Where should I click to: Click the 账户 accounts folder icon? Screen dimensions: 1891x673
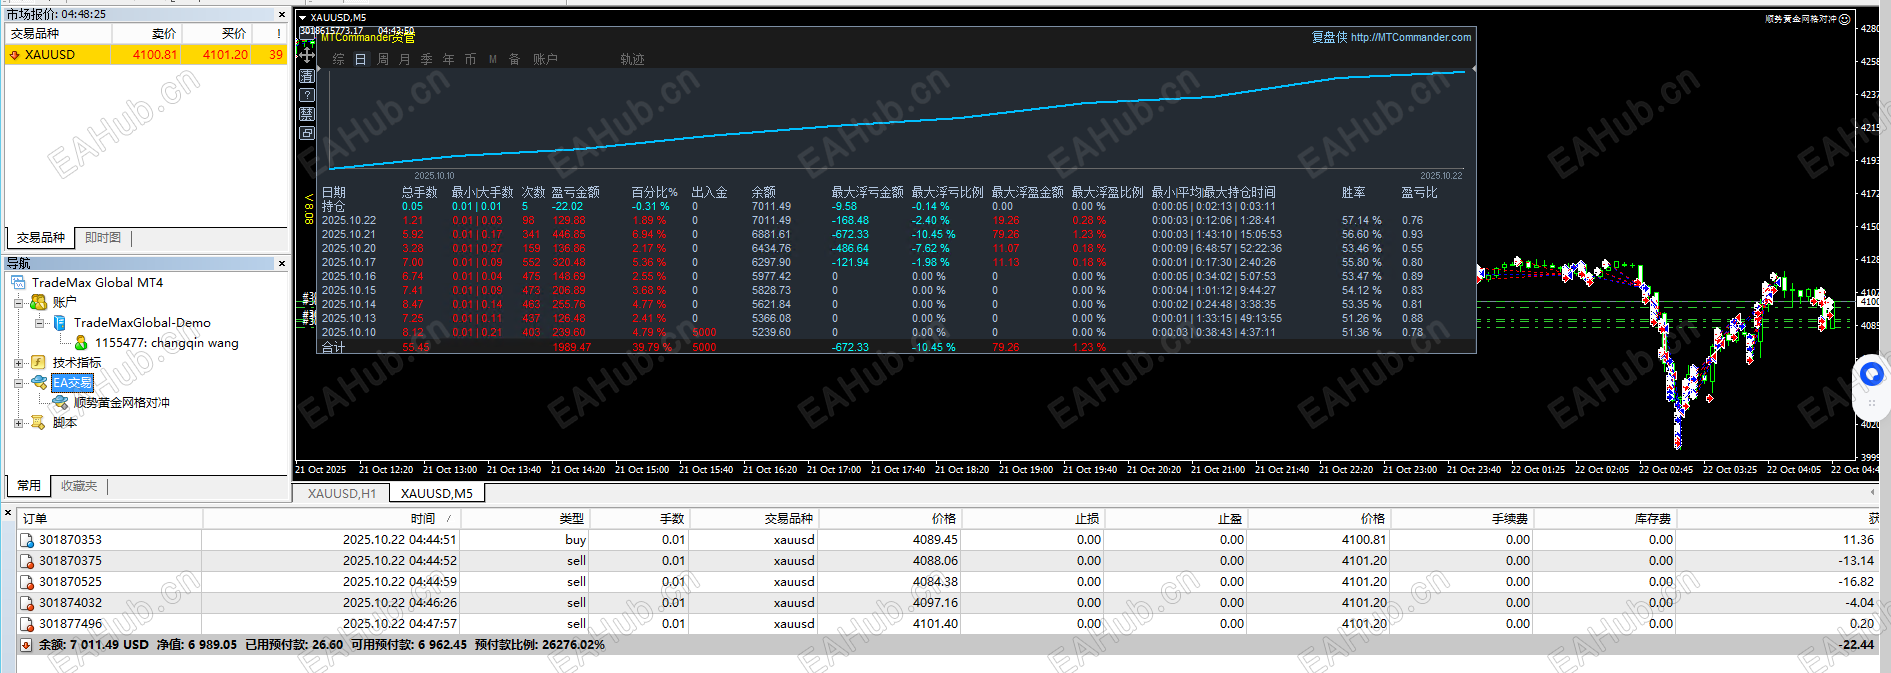point(39,302)
